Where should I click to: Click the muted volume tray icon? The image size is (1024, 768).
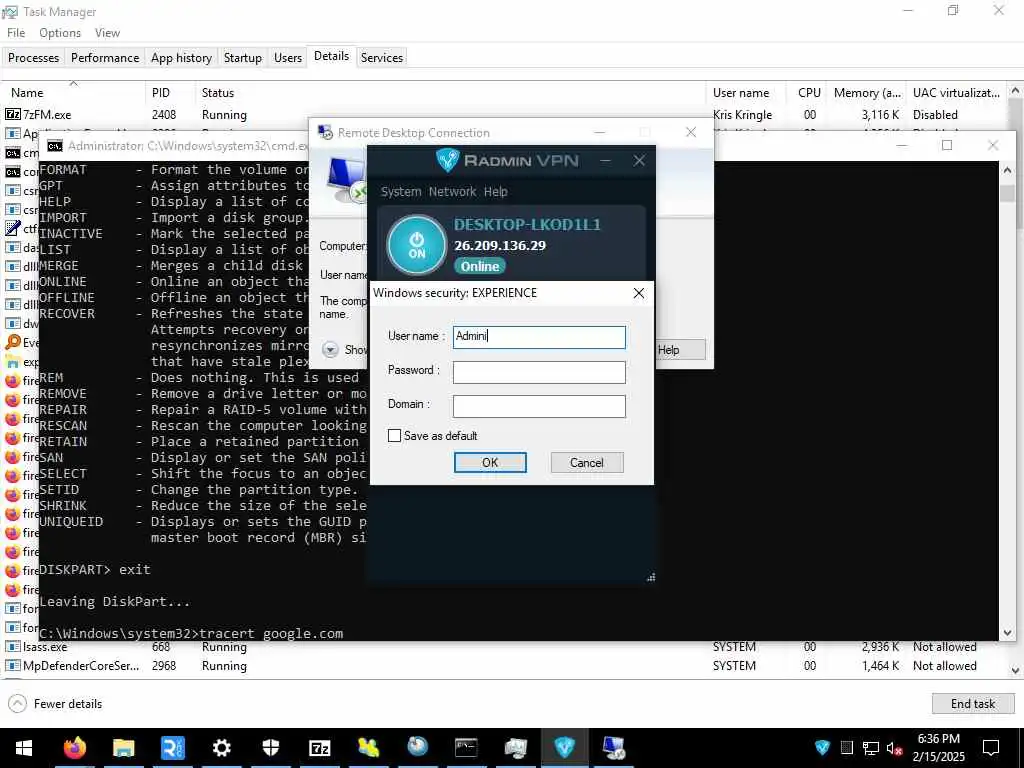[894, 748]
